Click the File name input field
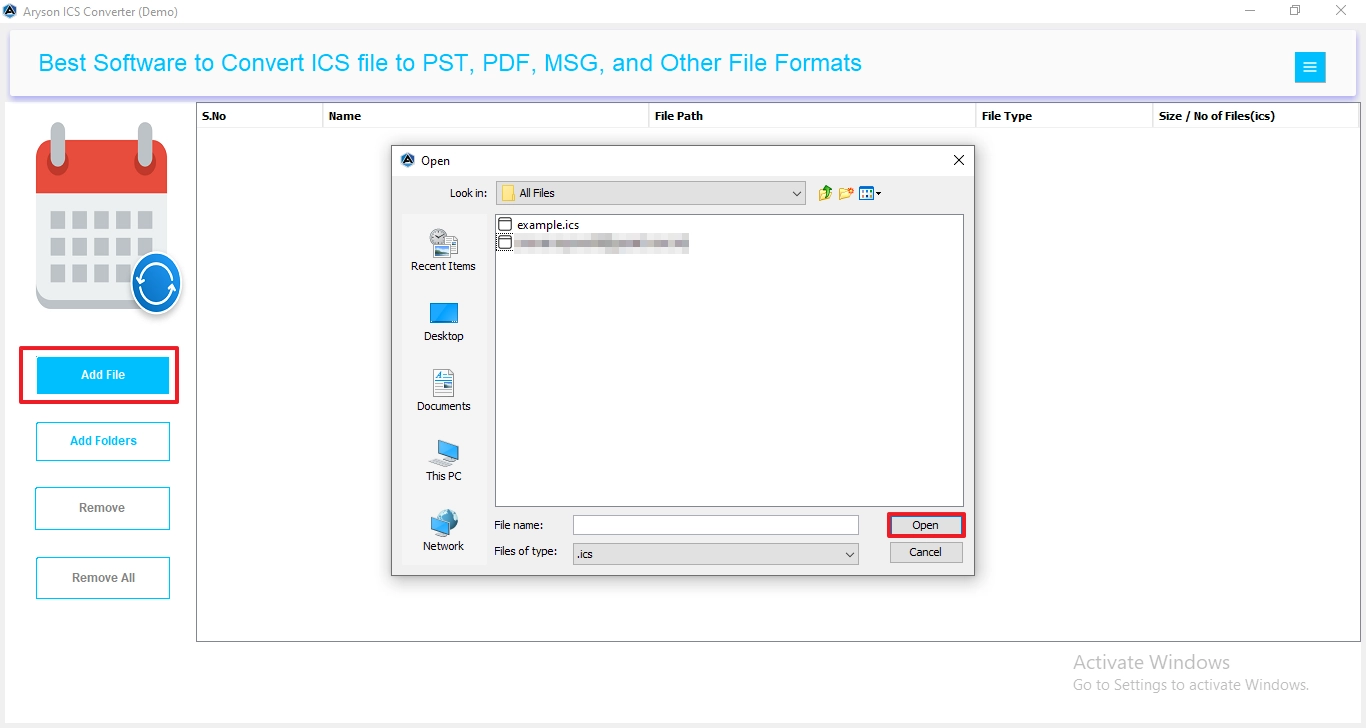The width and height of the screenshot is (1366, 728). pyautogui.click(x=715, y=525)
